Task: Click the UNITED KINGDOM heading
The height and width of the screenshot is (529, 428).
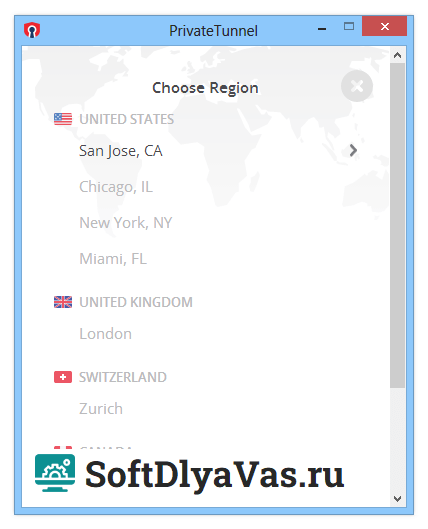Action: point(136,302)
